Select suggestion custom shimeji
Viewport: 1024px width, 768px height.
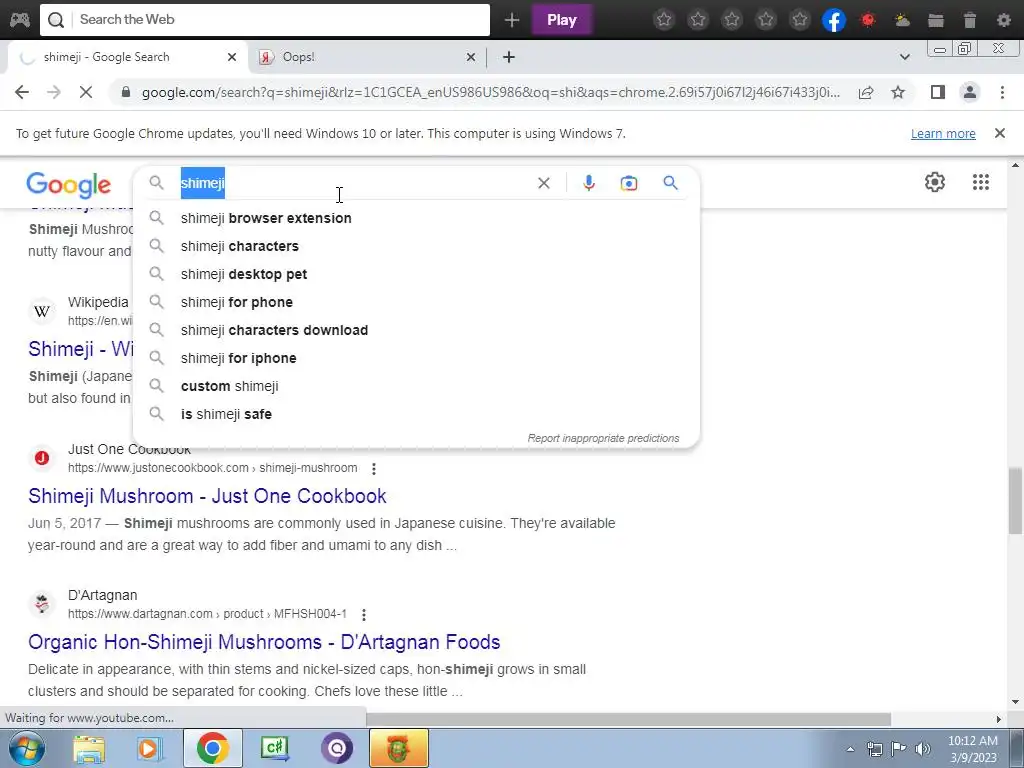(416, 387)
